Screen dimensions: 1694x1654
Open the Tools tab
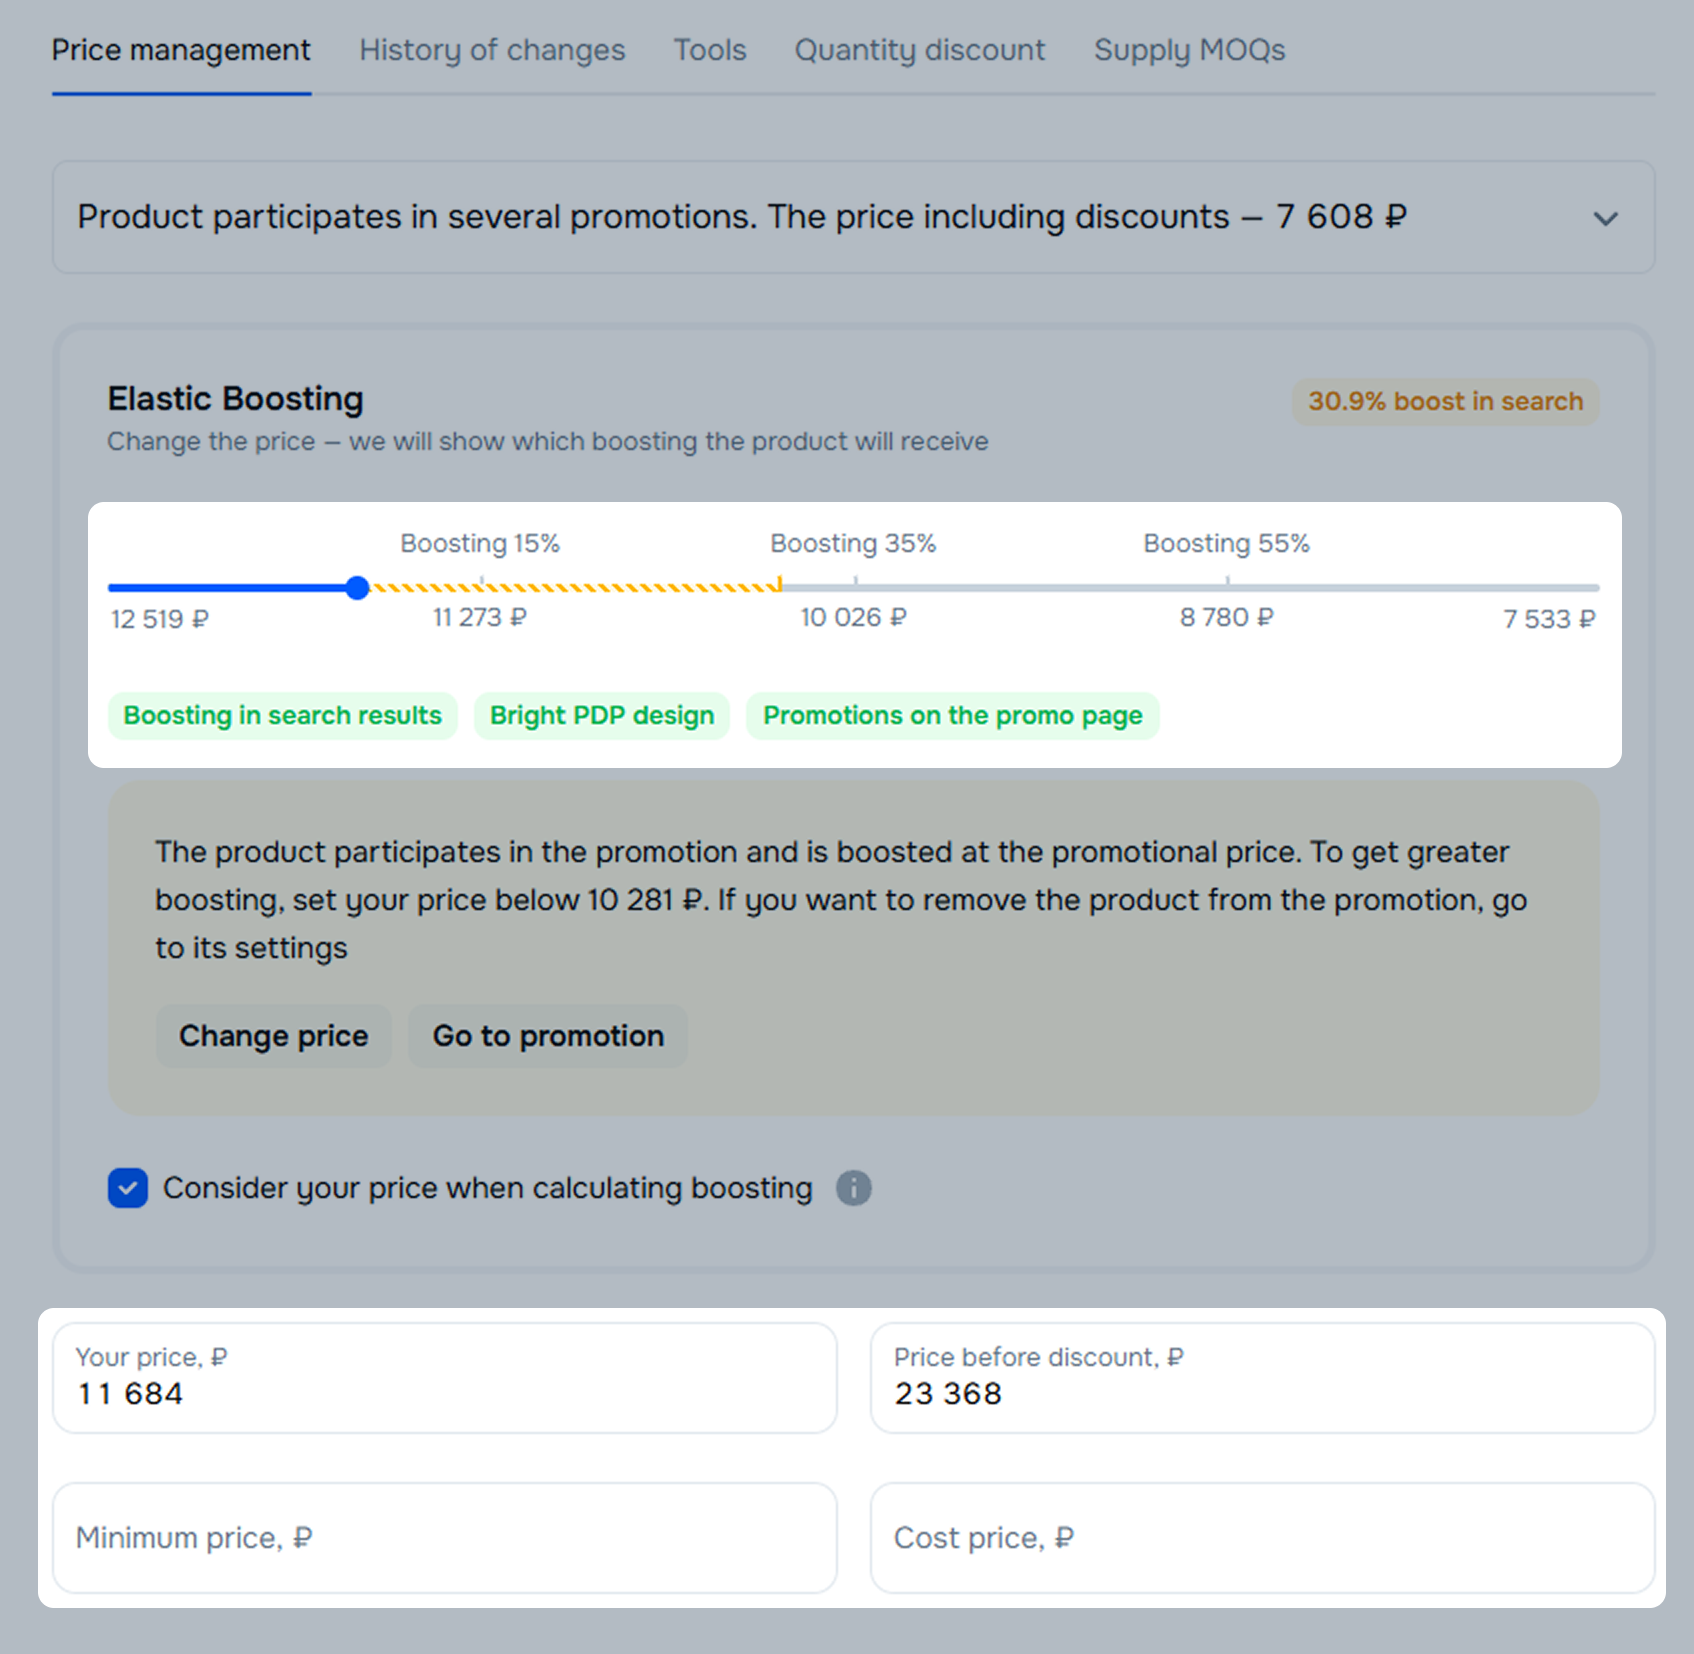709,50
